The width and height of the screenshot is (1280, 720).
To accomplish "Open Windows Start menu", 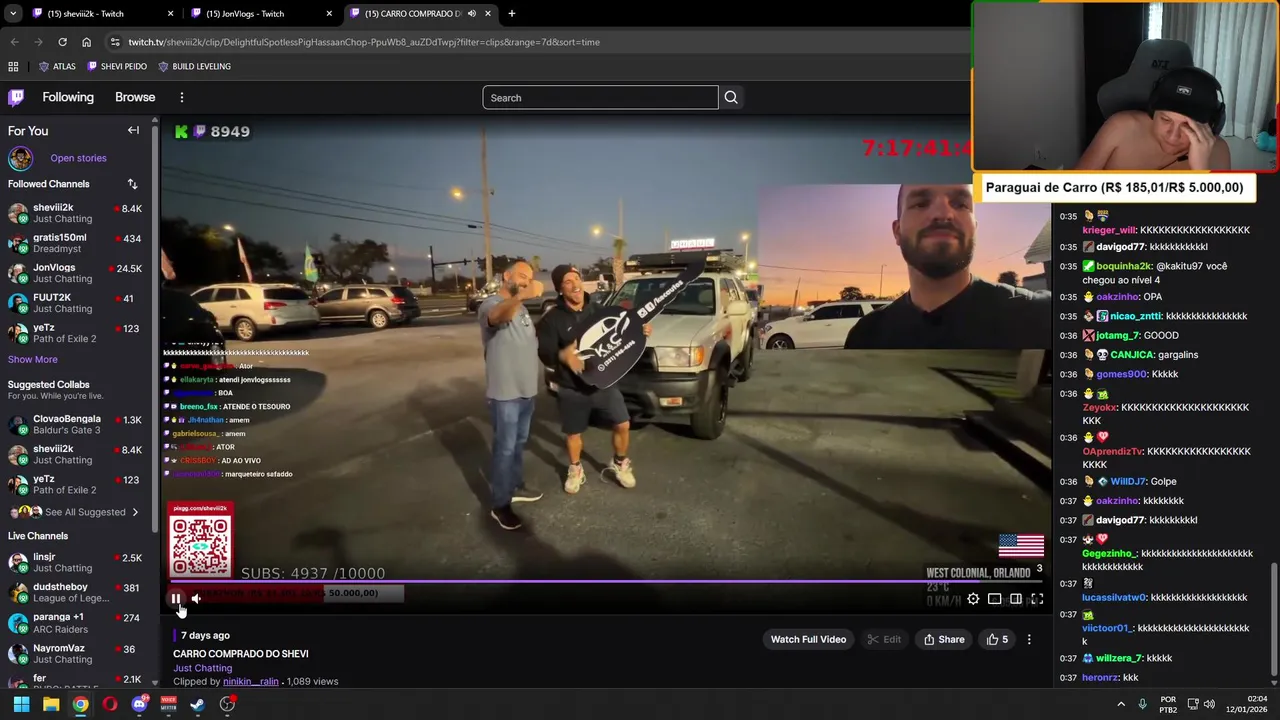I will click(x=21, y=704).
